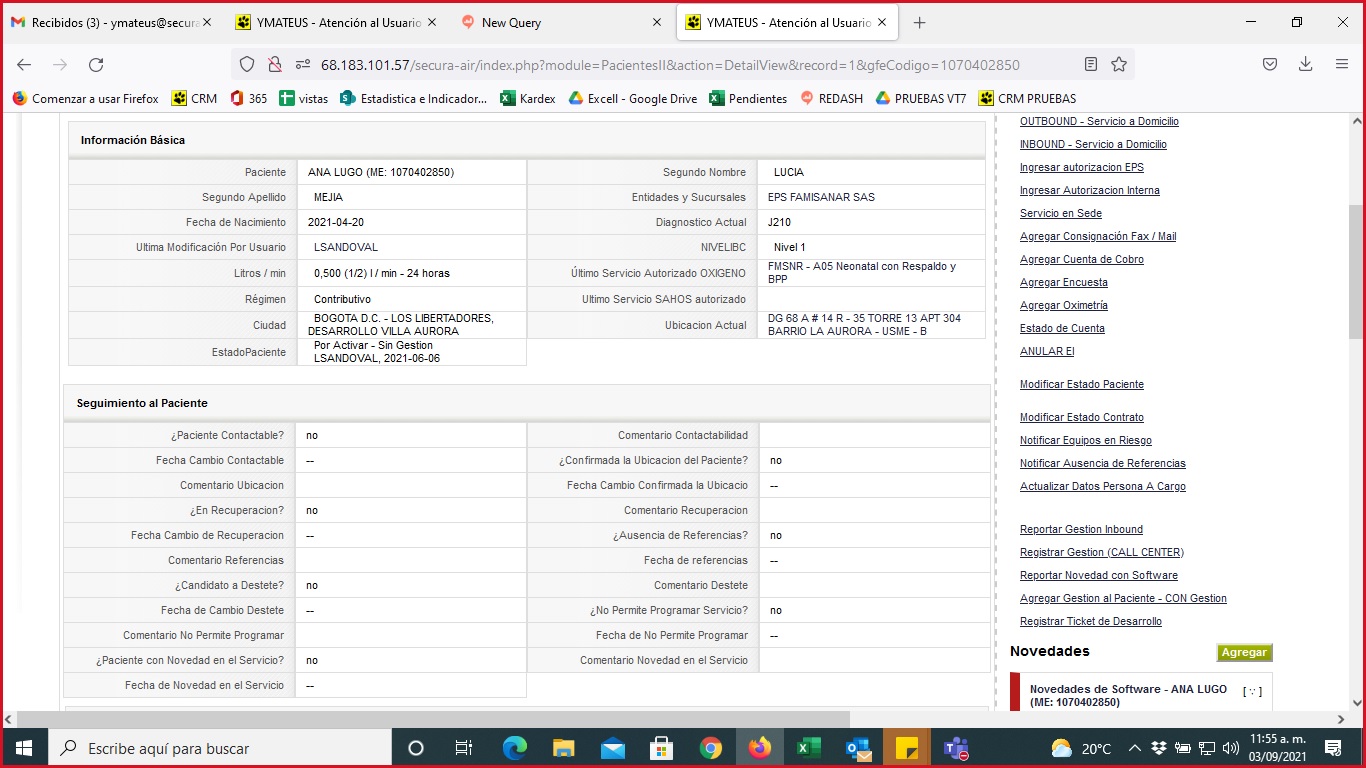The image size is (1366, 768).
Task: Click Reportar Novedad con Software link
Action: [1099, 575]
